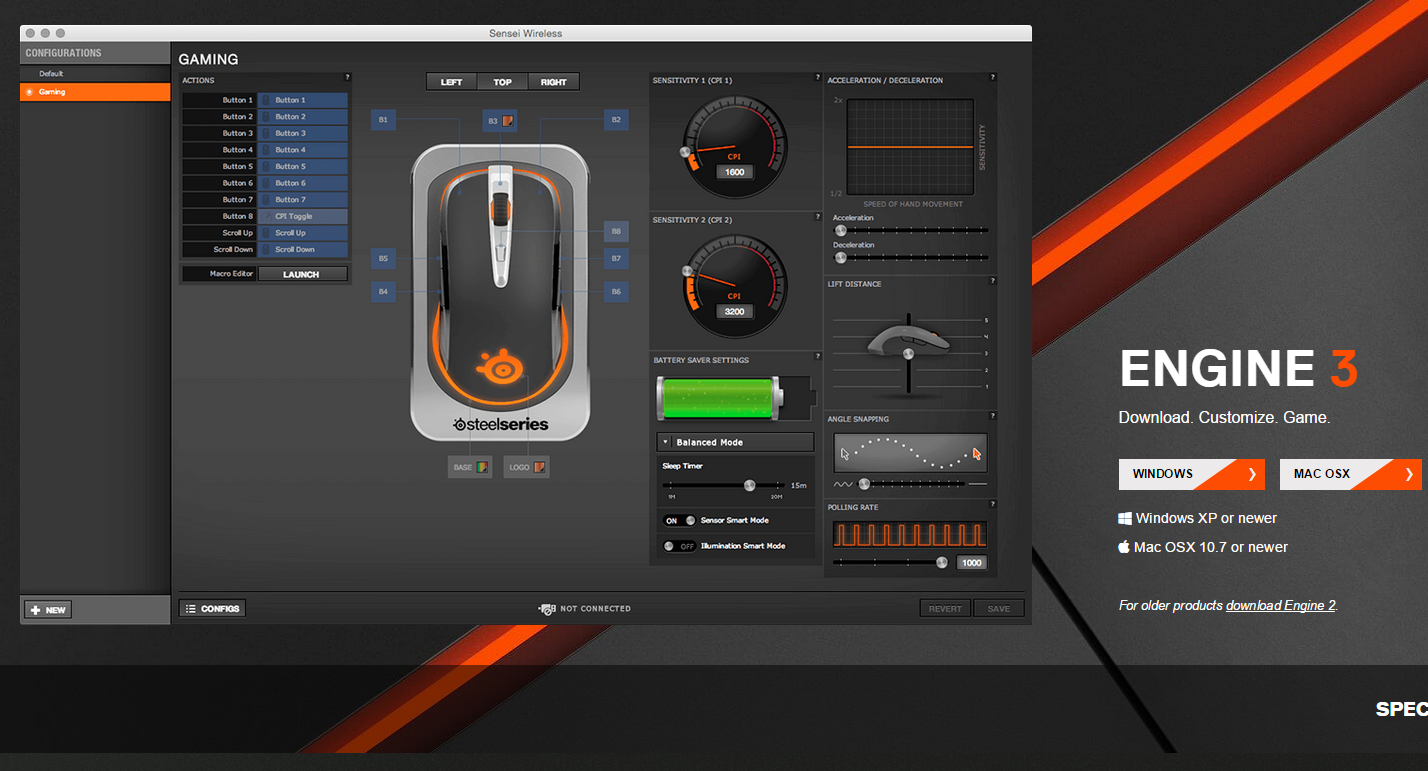The width and height of the screenshot is (1428, 771).
Task: Open the Button 3 action dropdown
Action: (303, 133)
